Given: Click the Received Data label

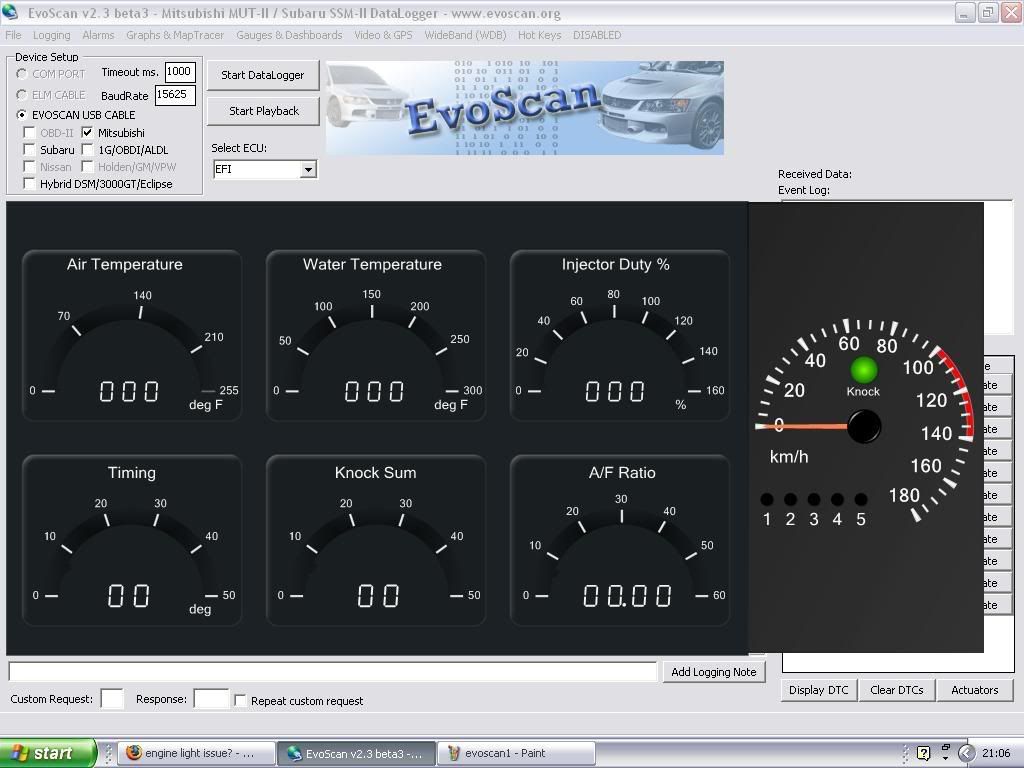Looking at the screenshot, I should pos(814,174).
